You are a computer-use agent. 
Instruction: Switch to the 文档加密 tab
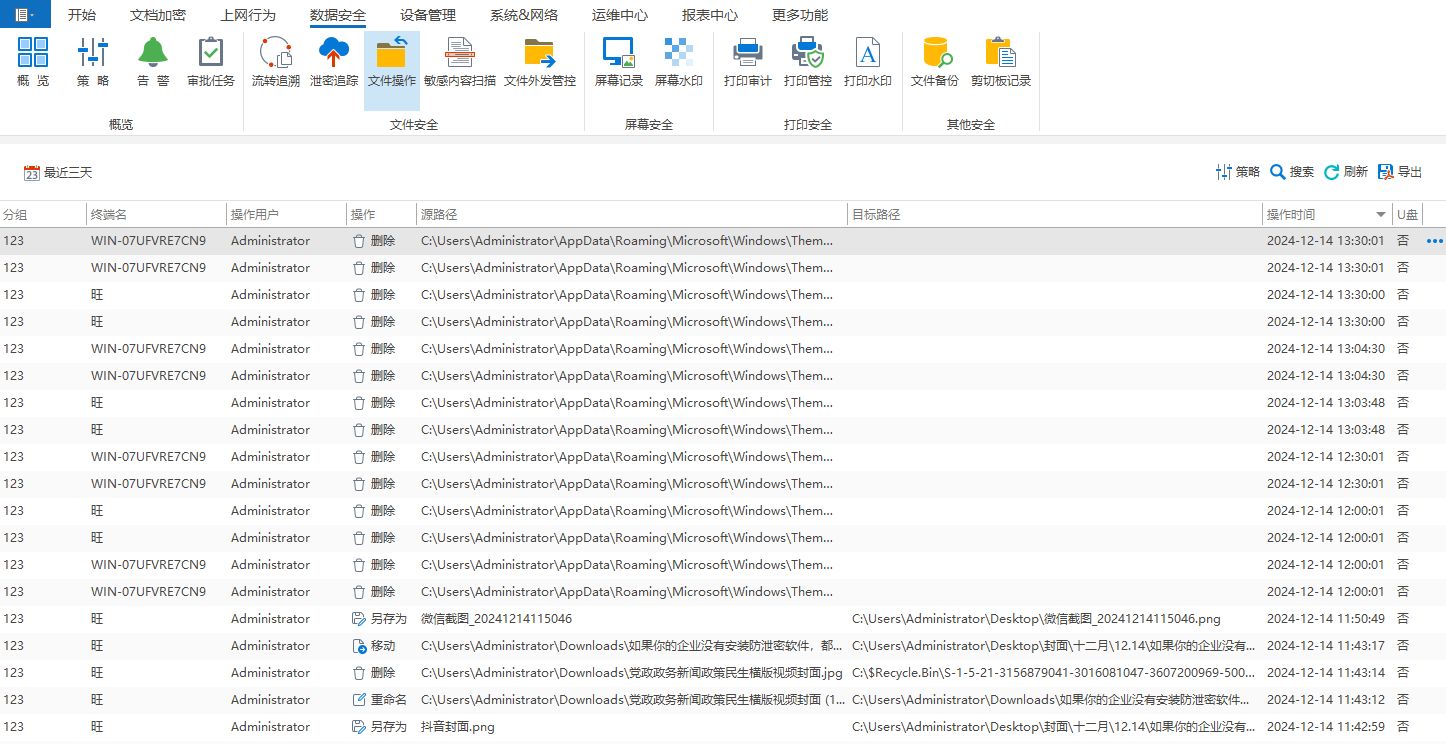(x=158, y=15)
